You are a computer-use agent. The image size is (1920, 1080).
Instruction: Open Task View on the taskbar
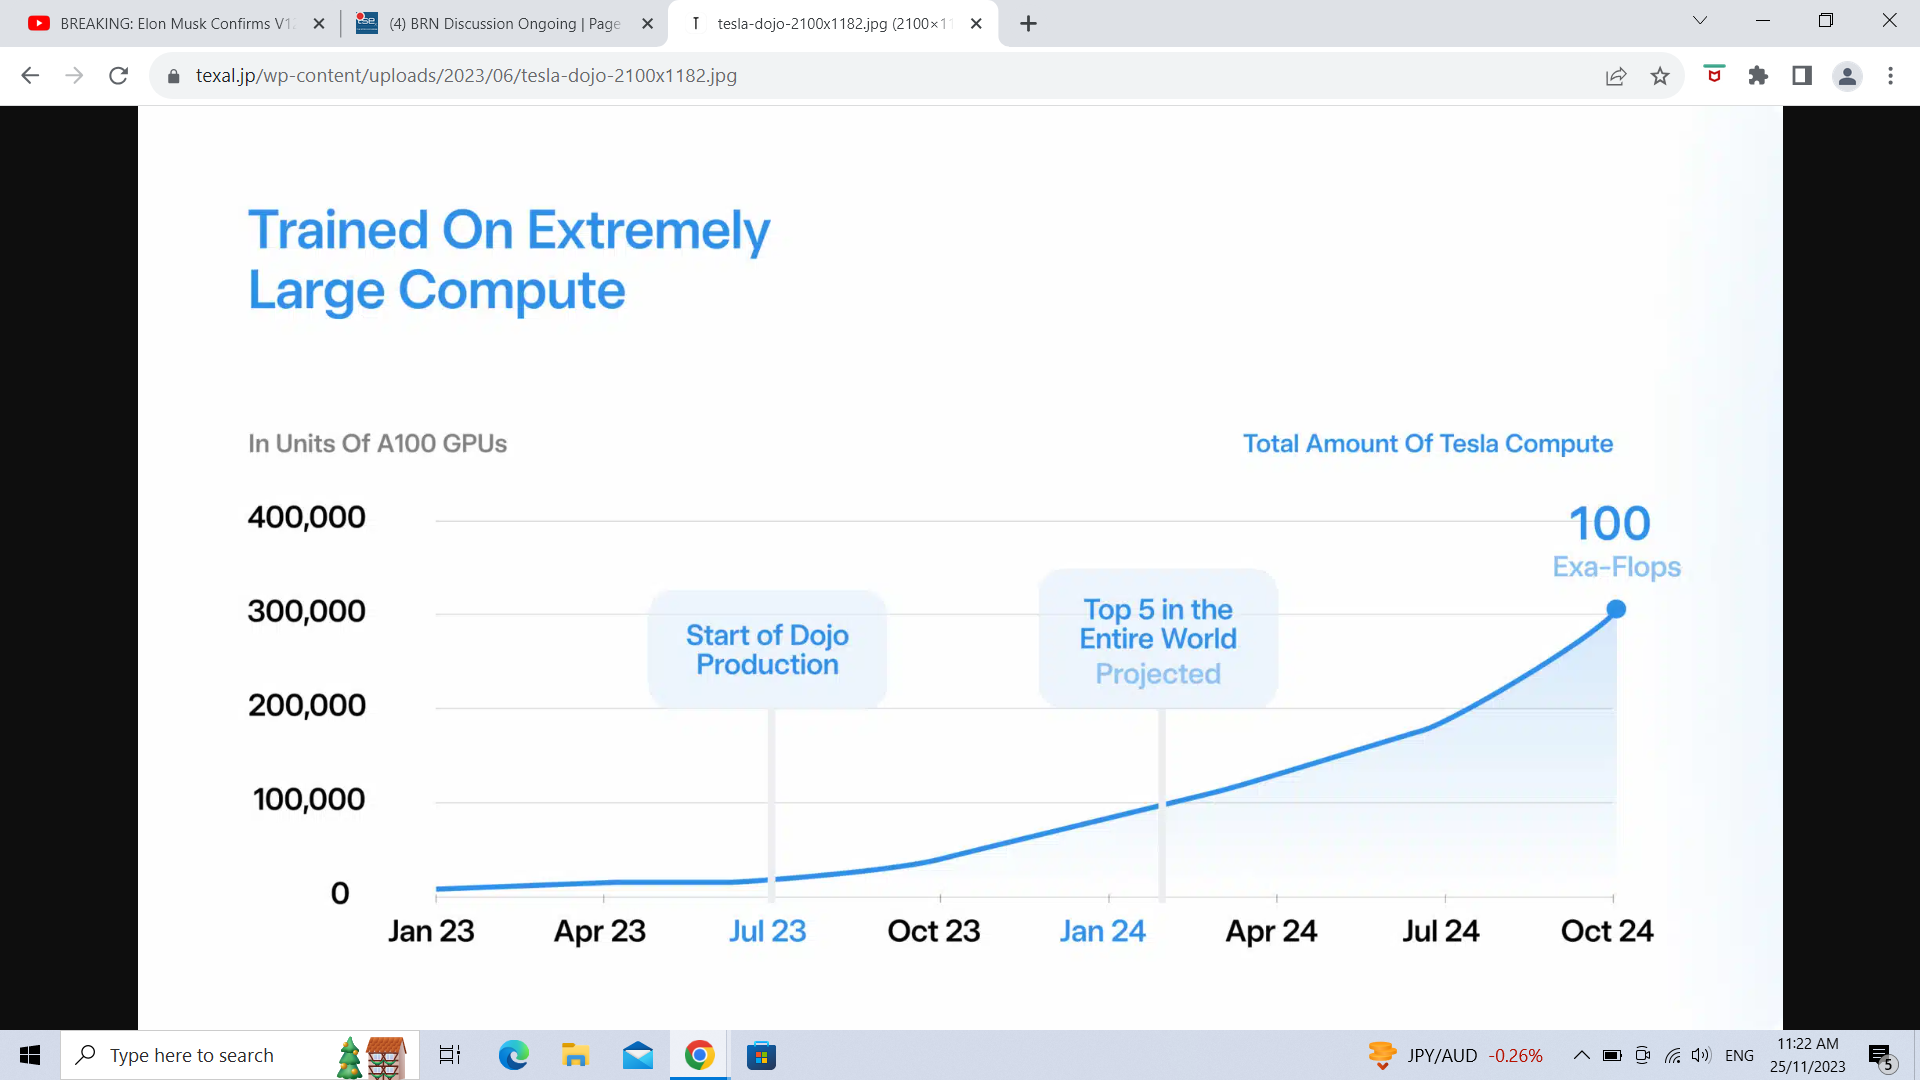click(x=450, y=1055)
